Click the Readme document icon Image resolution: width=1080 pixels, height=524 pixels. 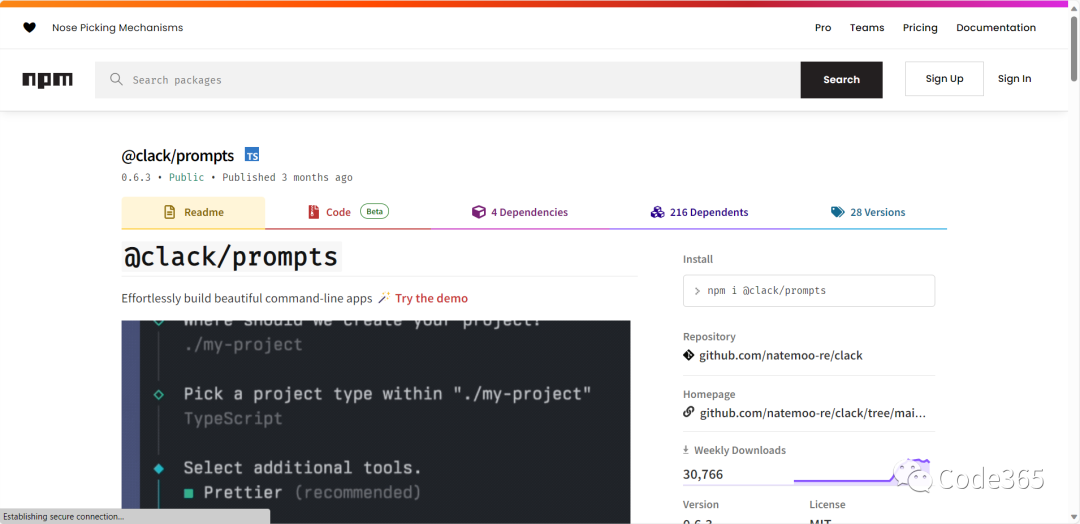pos(169,212)
